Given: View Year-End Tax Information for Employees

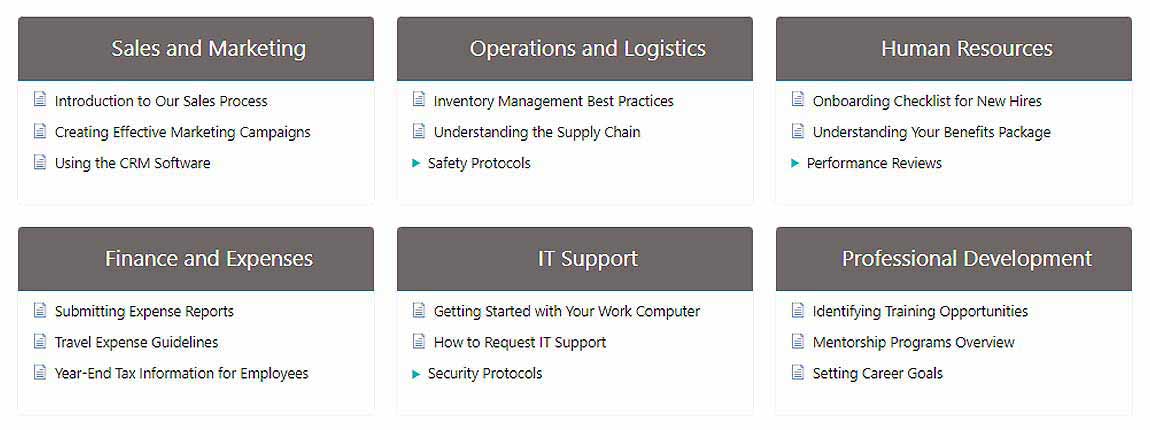Looking at the screenshot, I should click(x=181, y=373).
